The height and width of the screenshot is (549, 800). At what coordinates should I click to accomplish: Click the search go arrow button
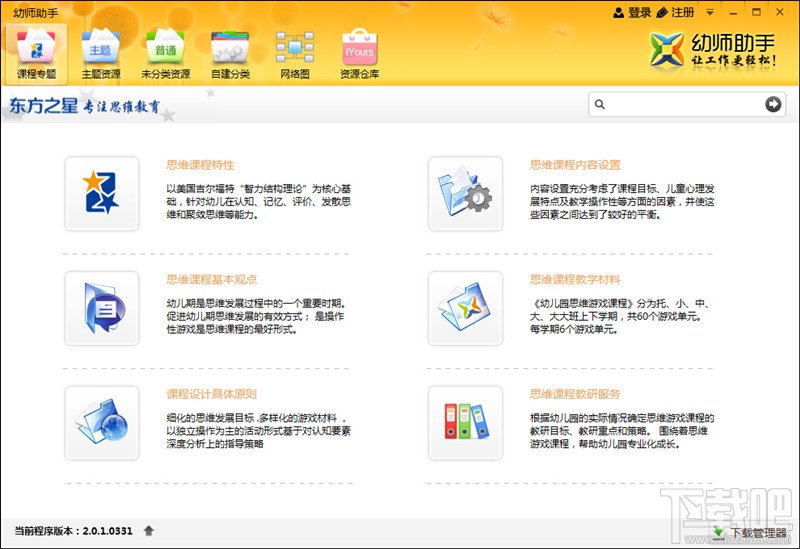tap(773, 104)
